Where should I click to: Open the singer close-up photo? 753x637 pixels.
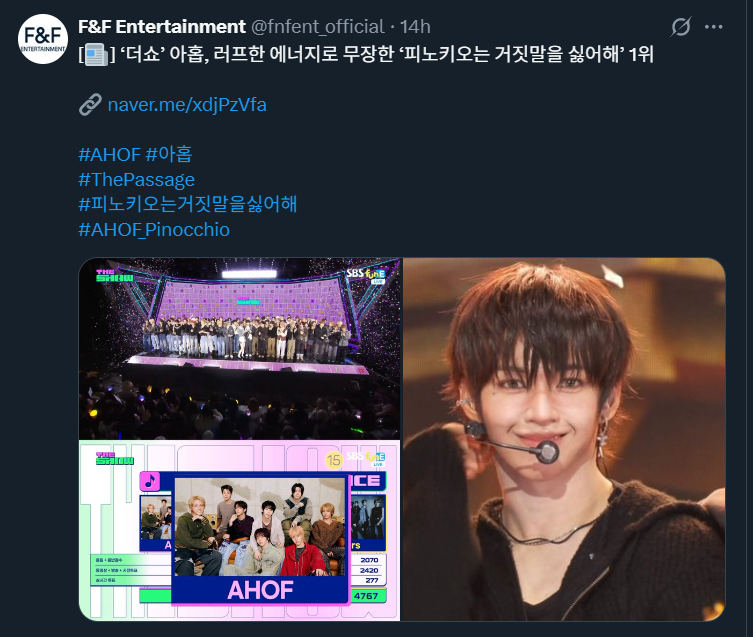click(564, 439)
